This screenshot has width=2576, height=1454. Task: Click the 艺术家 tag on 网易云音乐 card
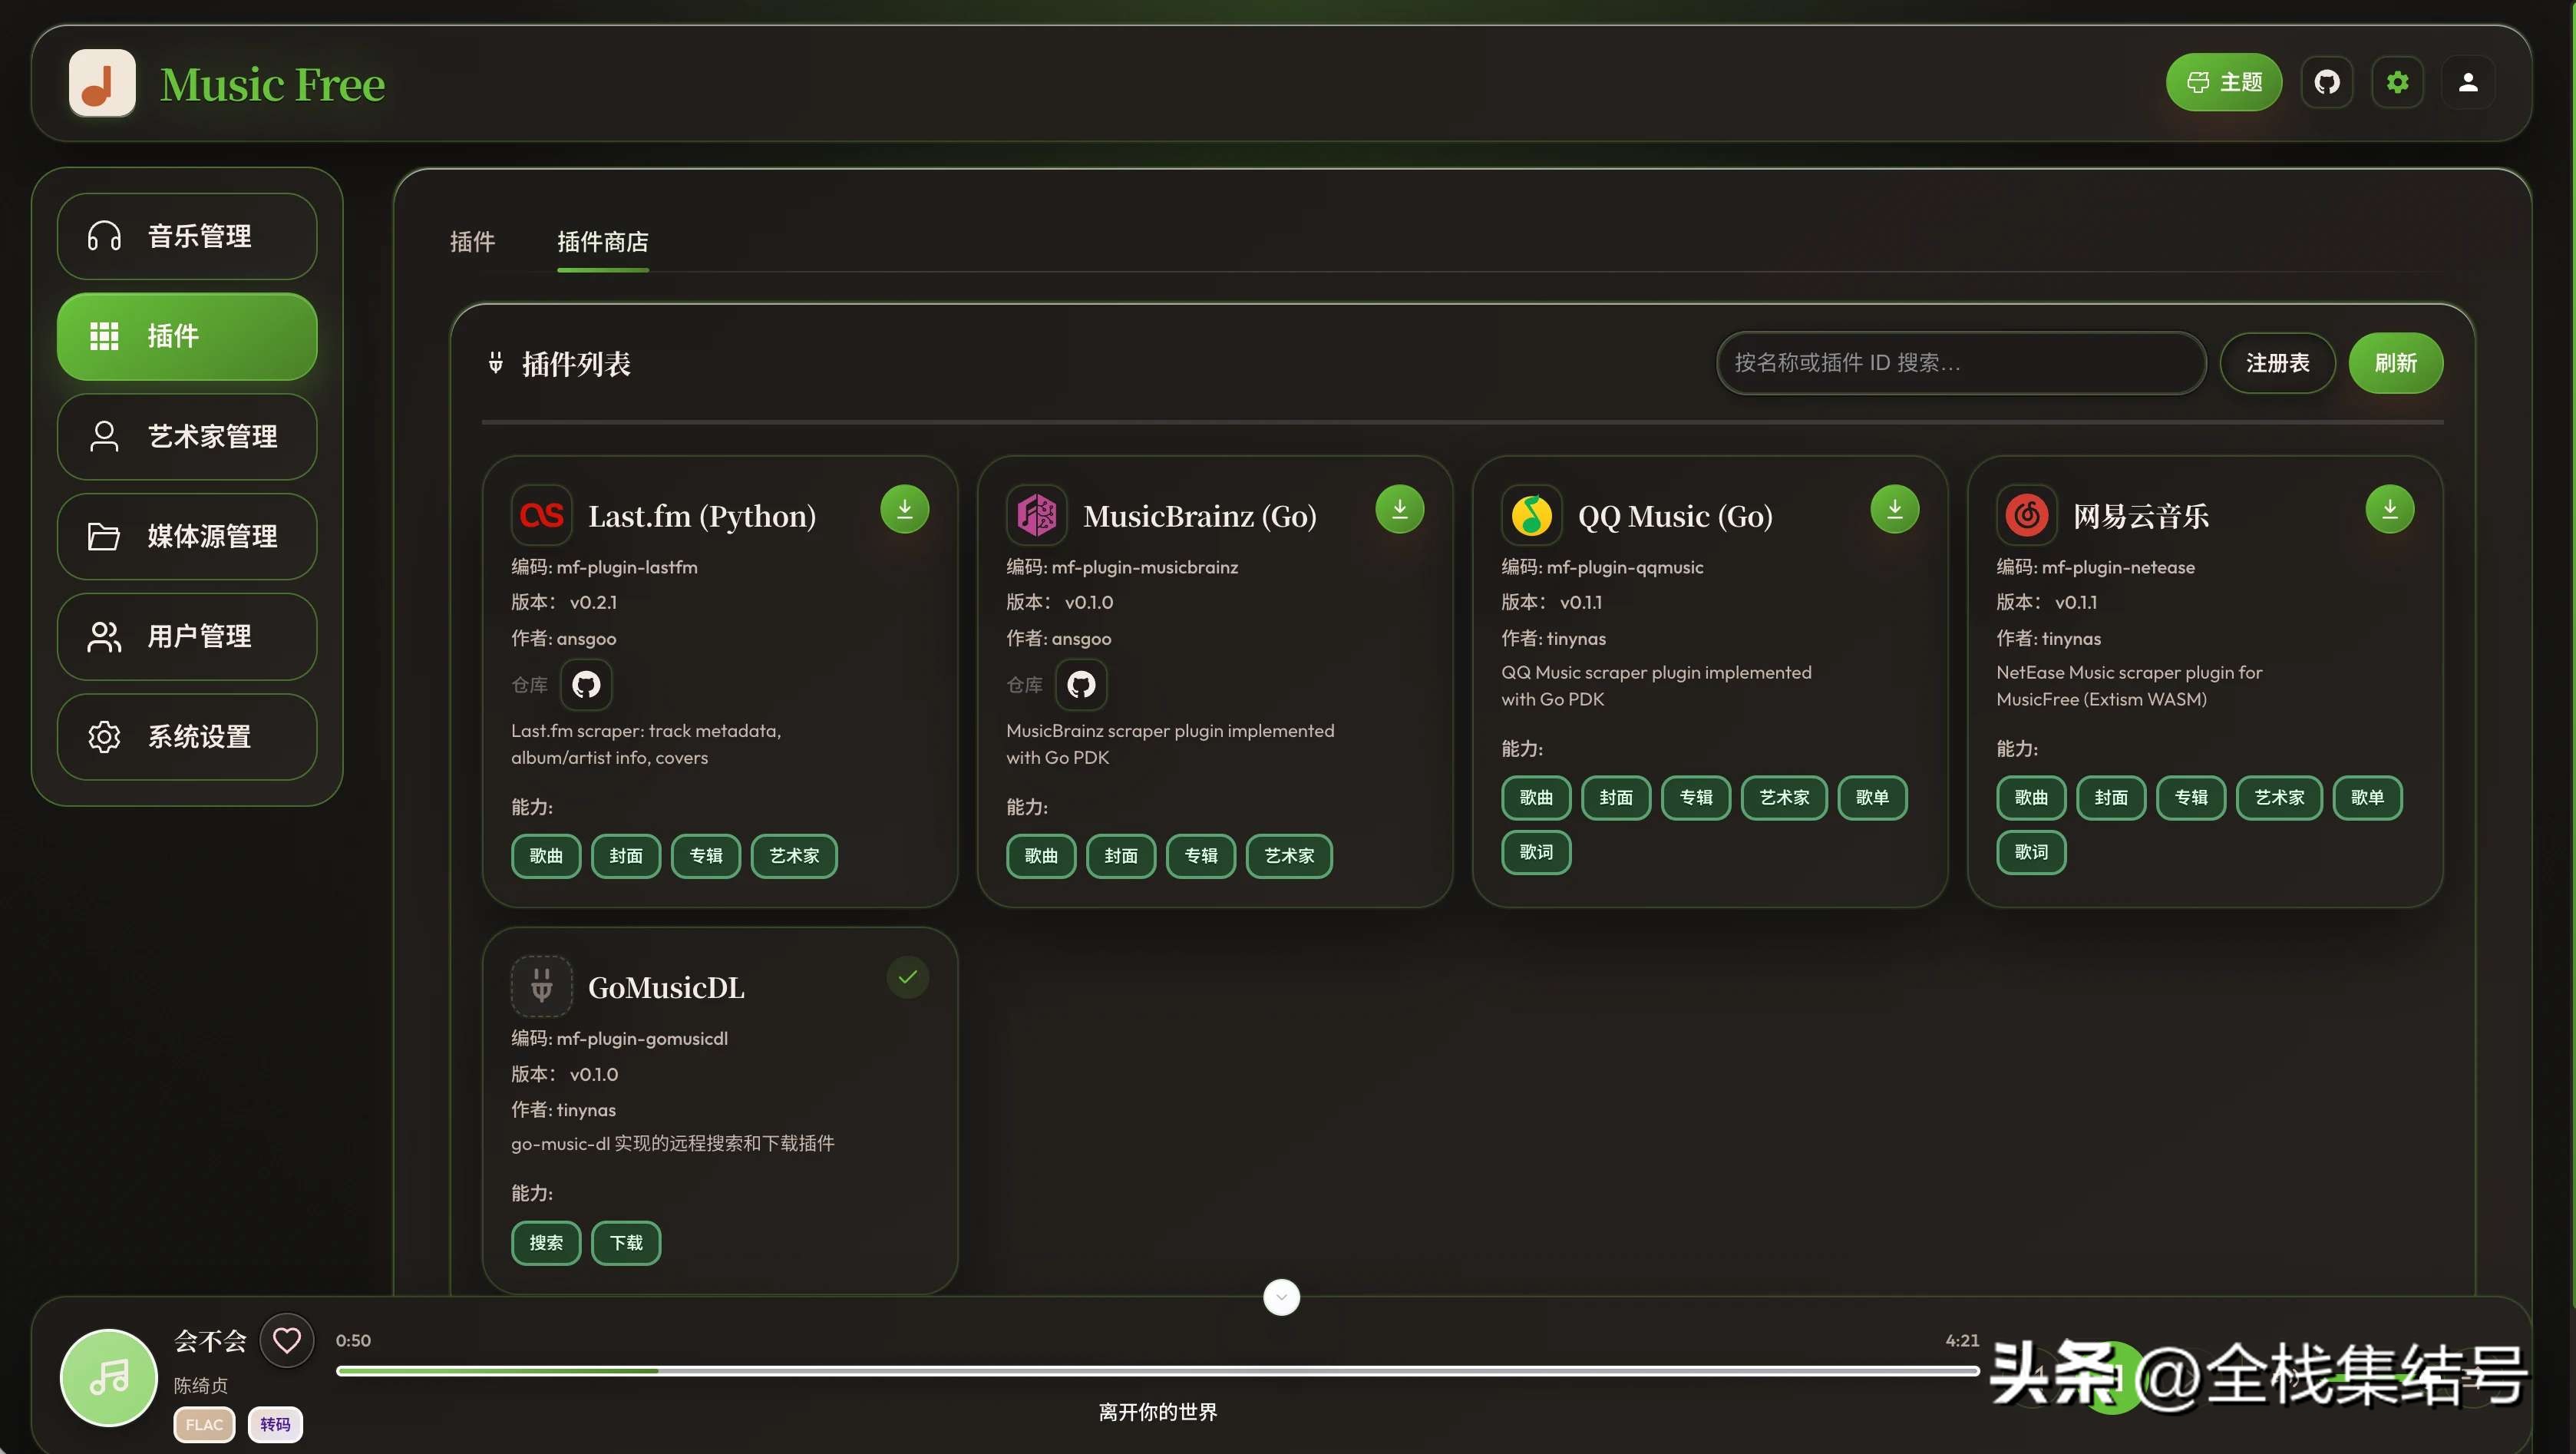2279,797
